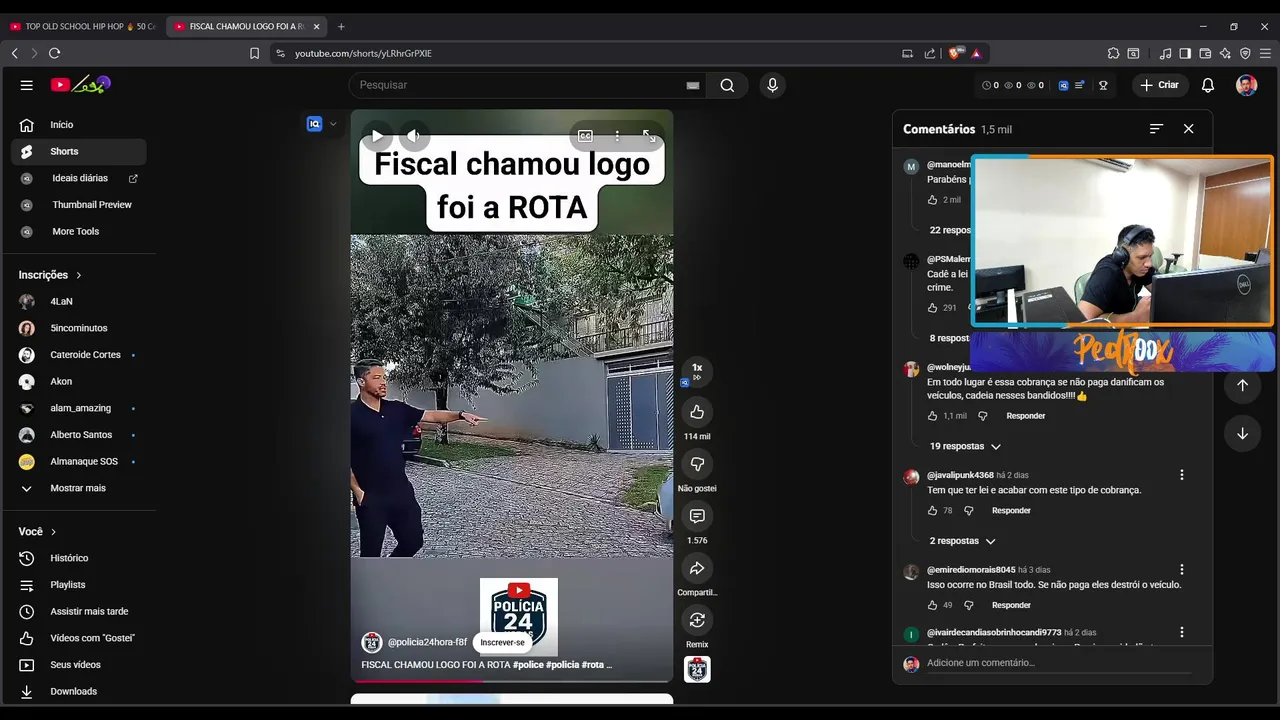Dislike the Short via Não gostei
This screenshot has width=1280, height=720.
coord(697,464)
